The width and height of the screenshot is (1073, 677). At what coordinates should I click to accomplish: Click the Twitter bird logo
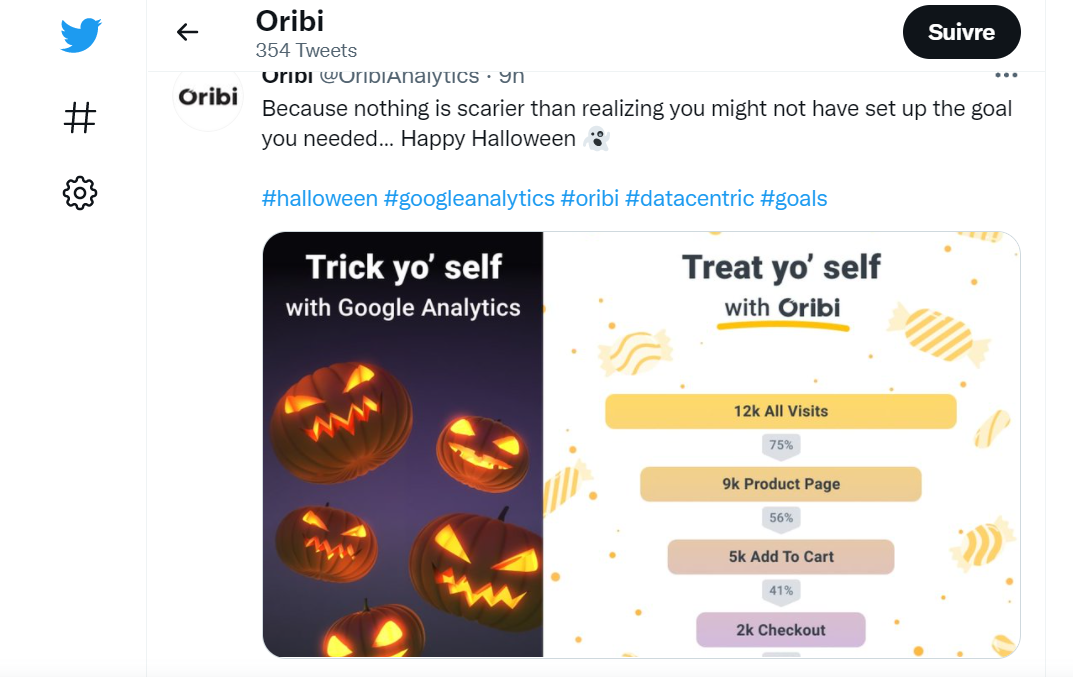80,33
